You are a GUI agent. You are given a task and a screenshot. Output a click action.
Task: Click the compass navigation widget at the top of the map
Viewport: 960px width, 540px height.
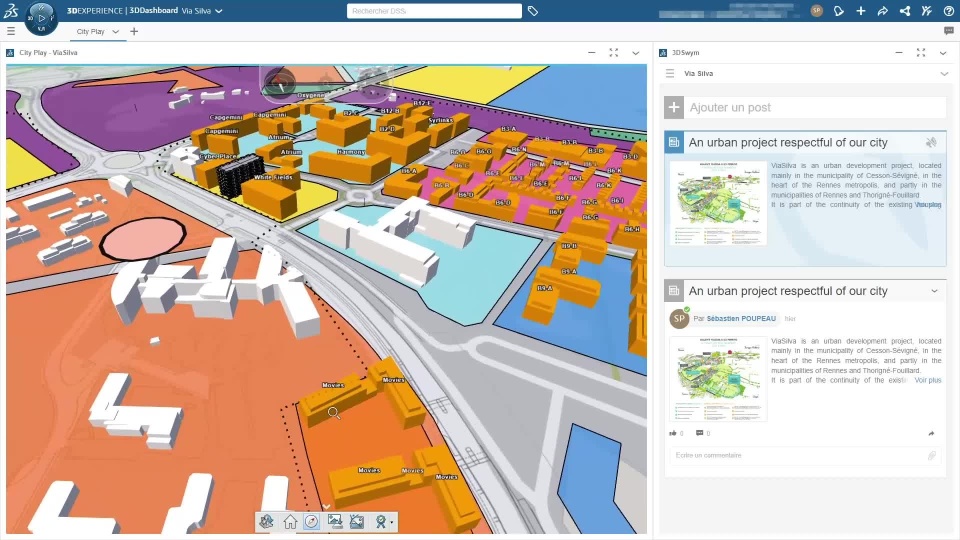pyautogui.click(x=280, y=82)
